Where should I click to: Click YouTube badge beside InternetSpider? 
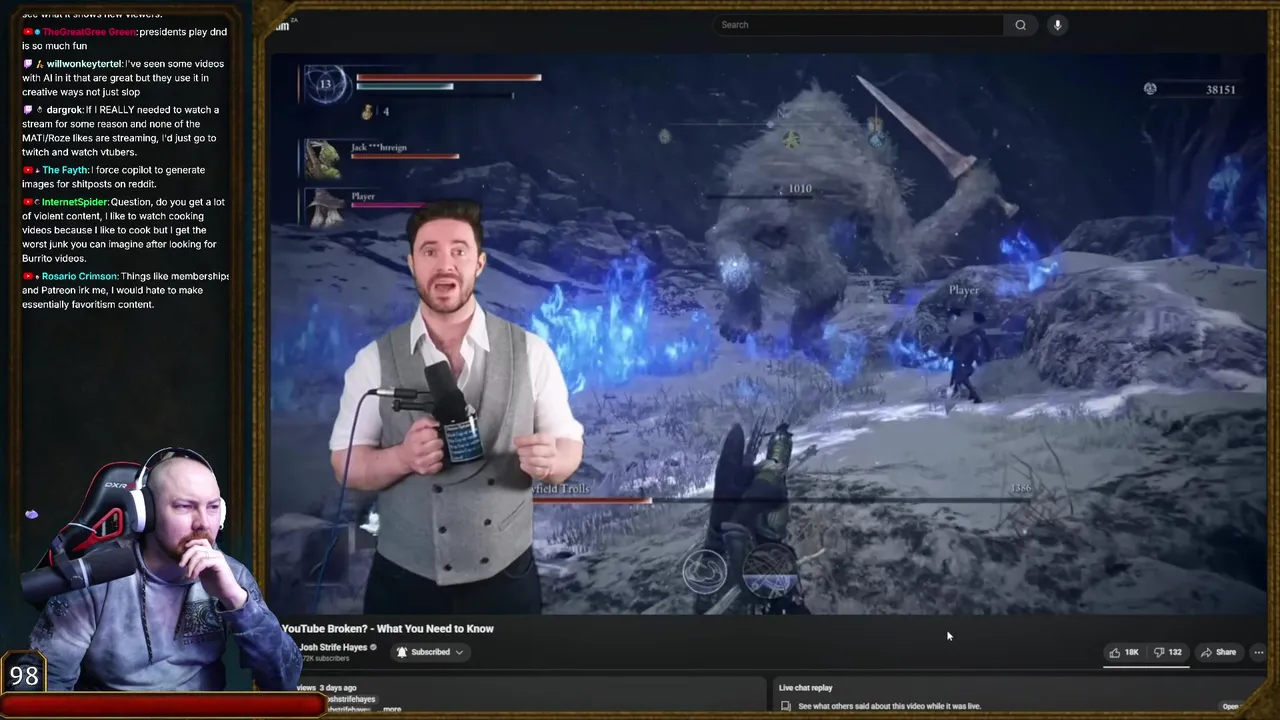tap(27, 202)
